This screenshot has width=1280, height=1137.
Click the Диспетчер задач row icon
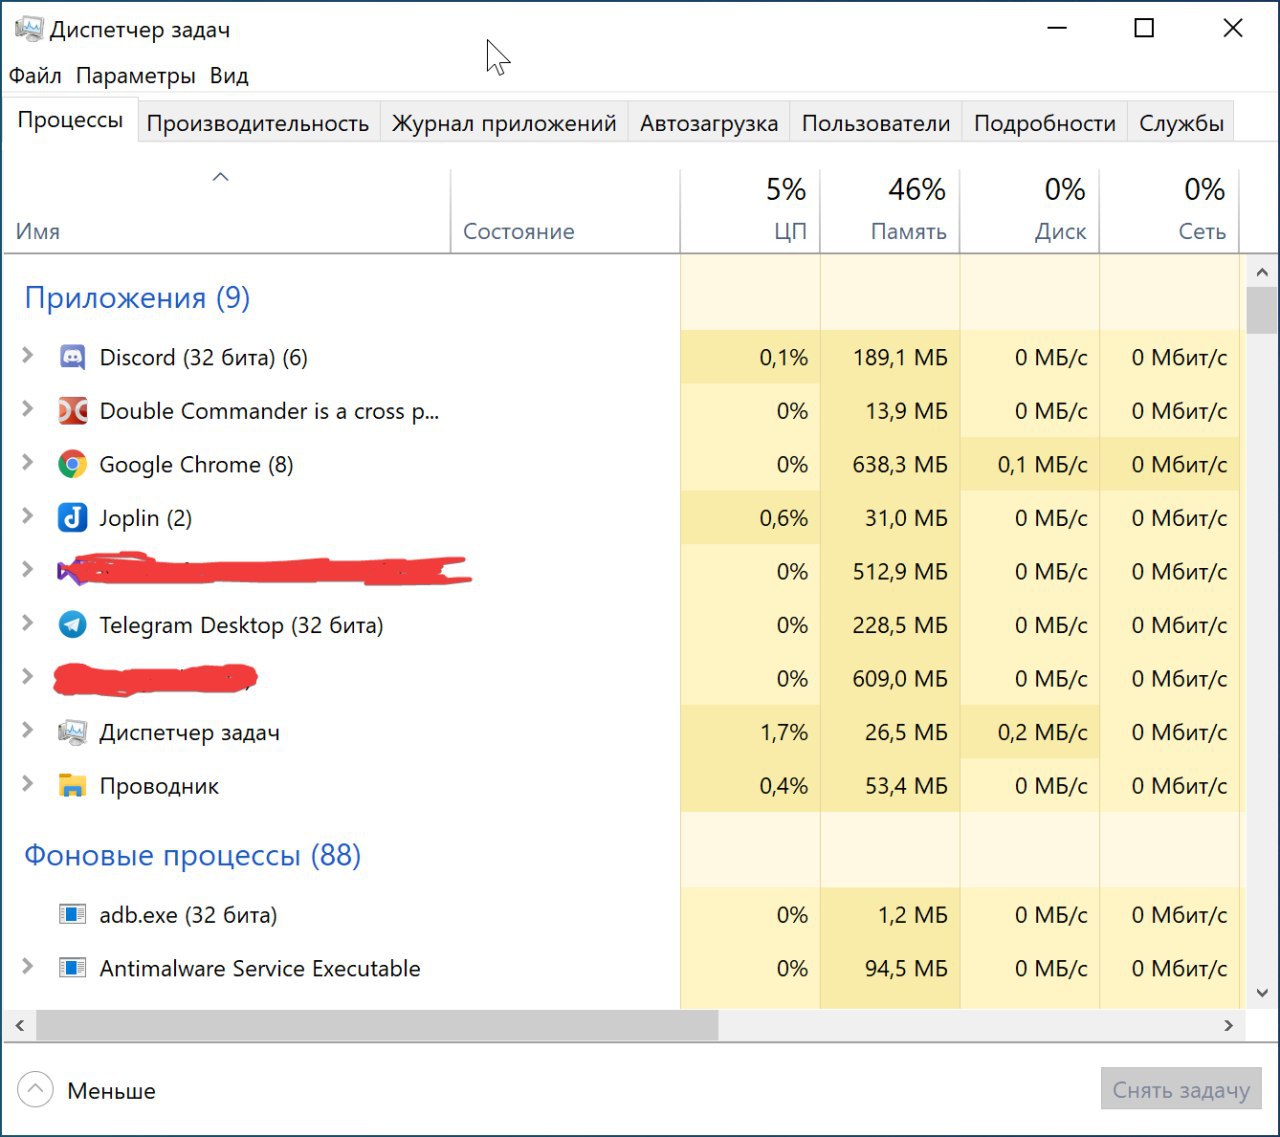click(x=72, y=732)
